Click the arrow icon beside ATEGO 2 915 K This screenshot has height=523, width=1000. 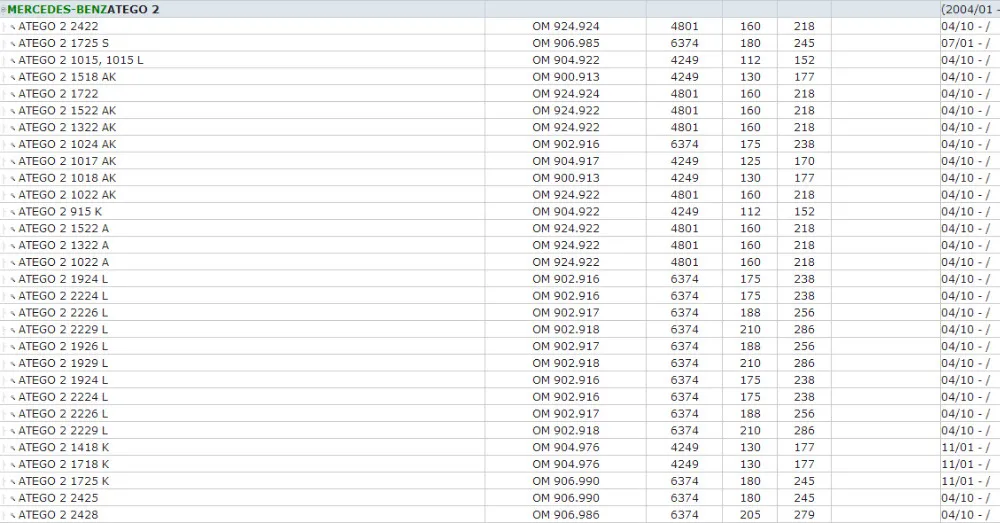click(x=13, y=213)
